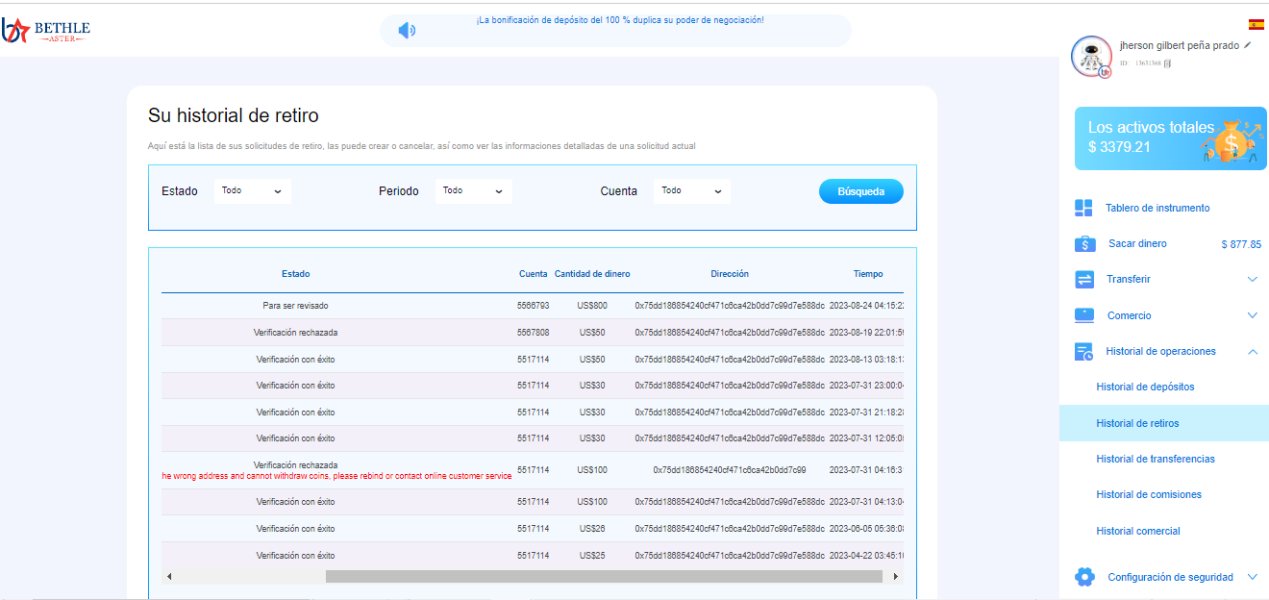Click the speaker announcement icon
The width and height of the screenshot is (1269, 600).
point(406,31)
